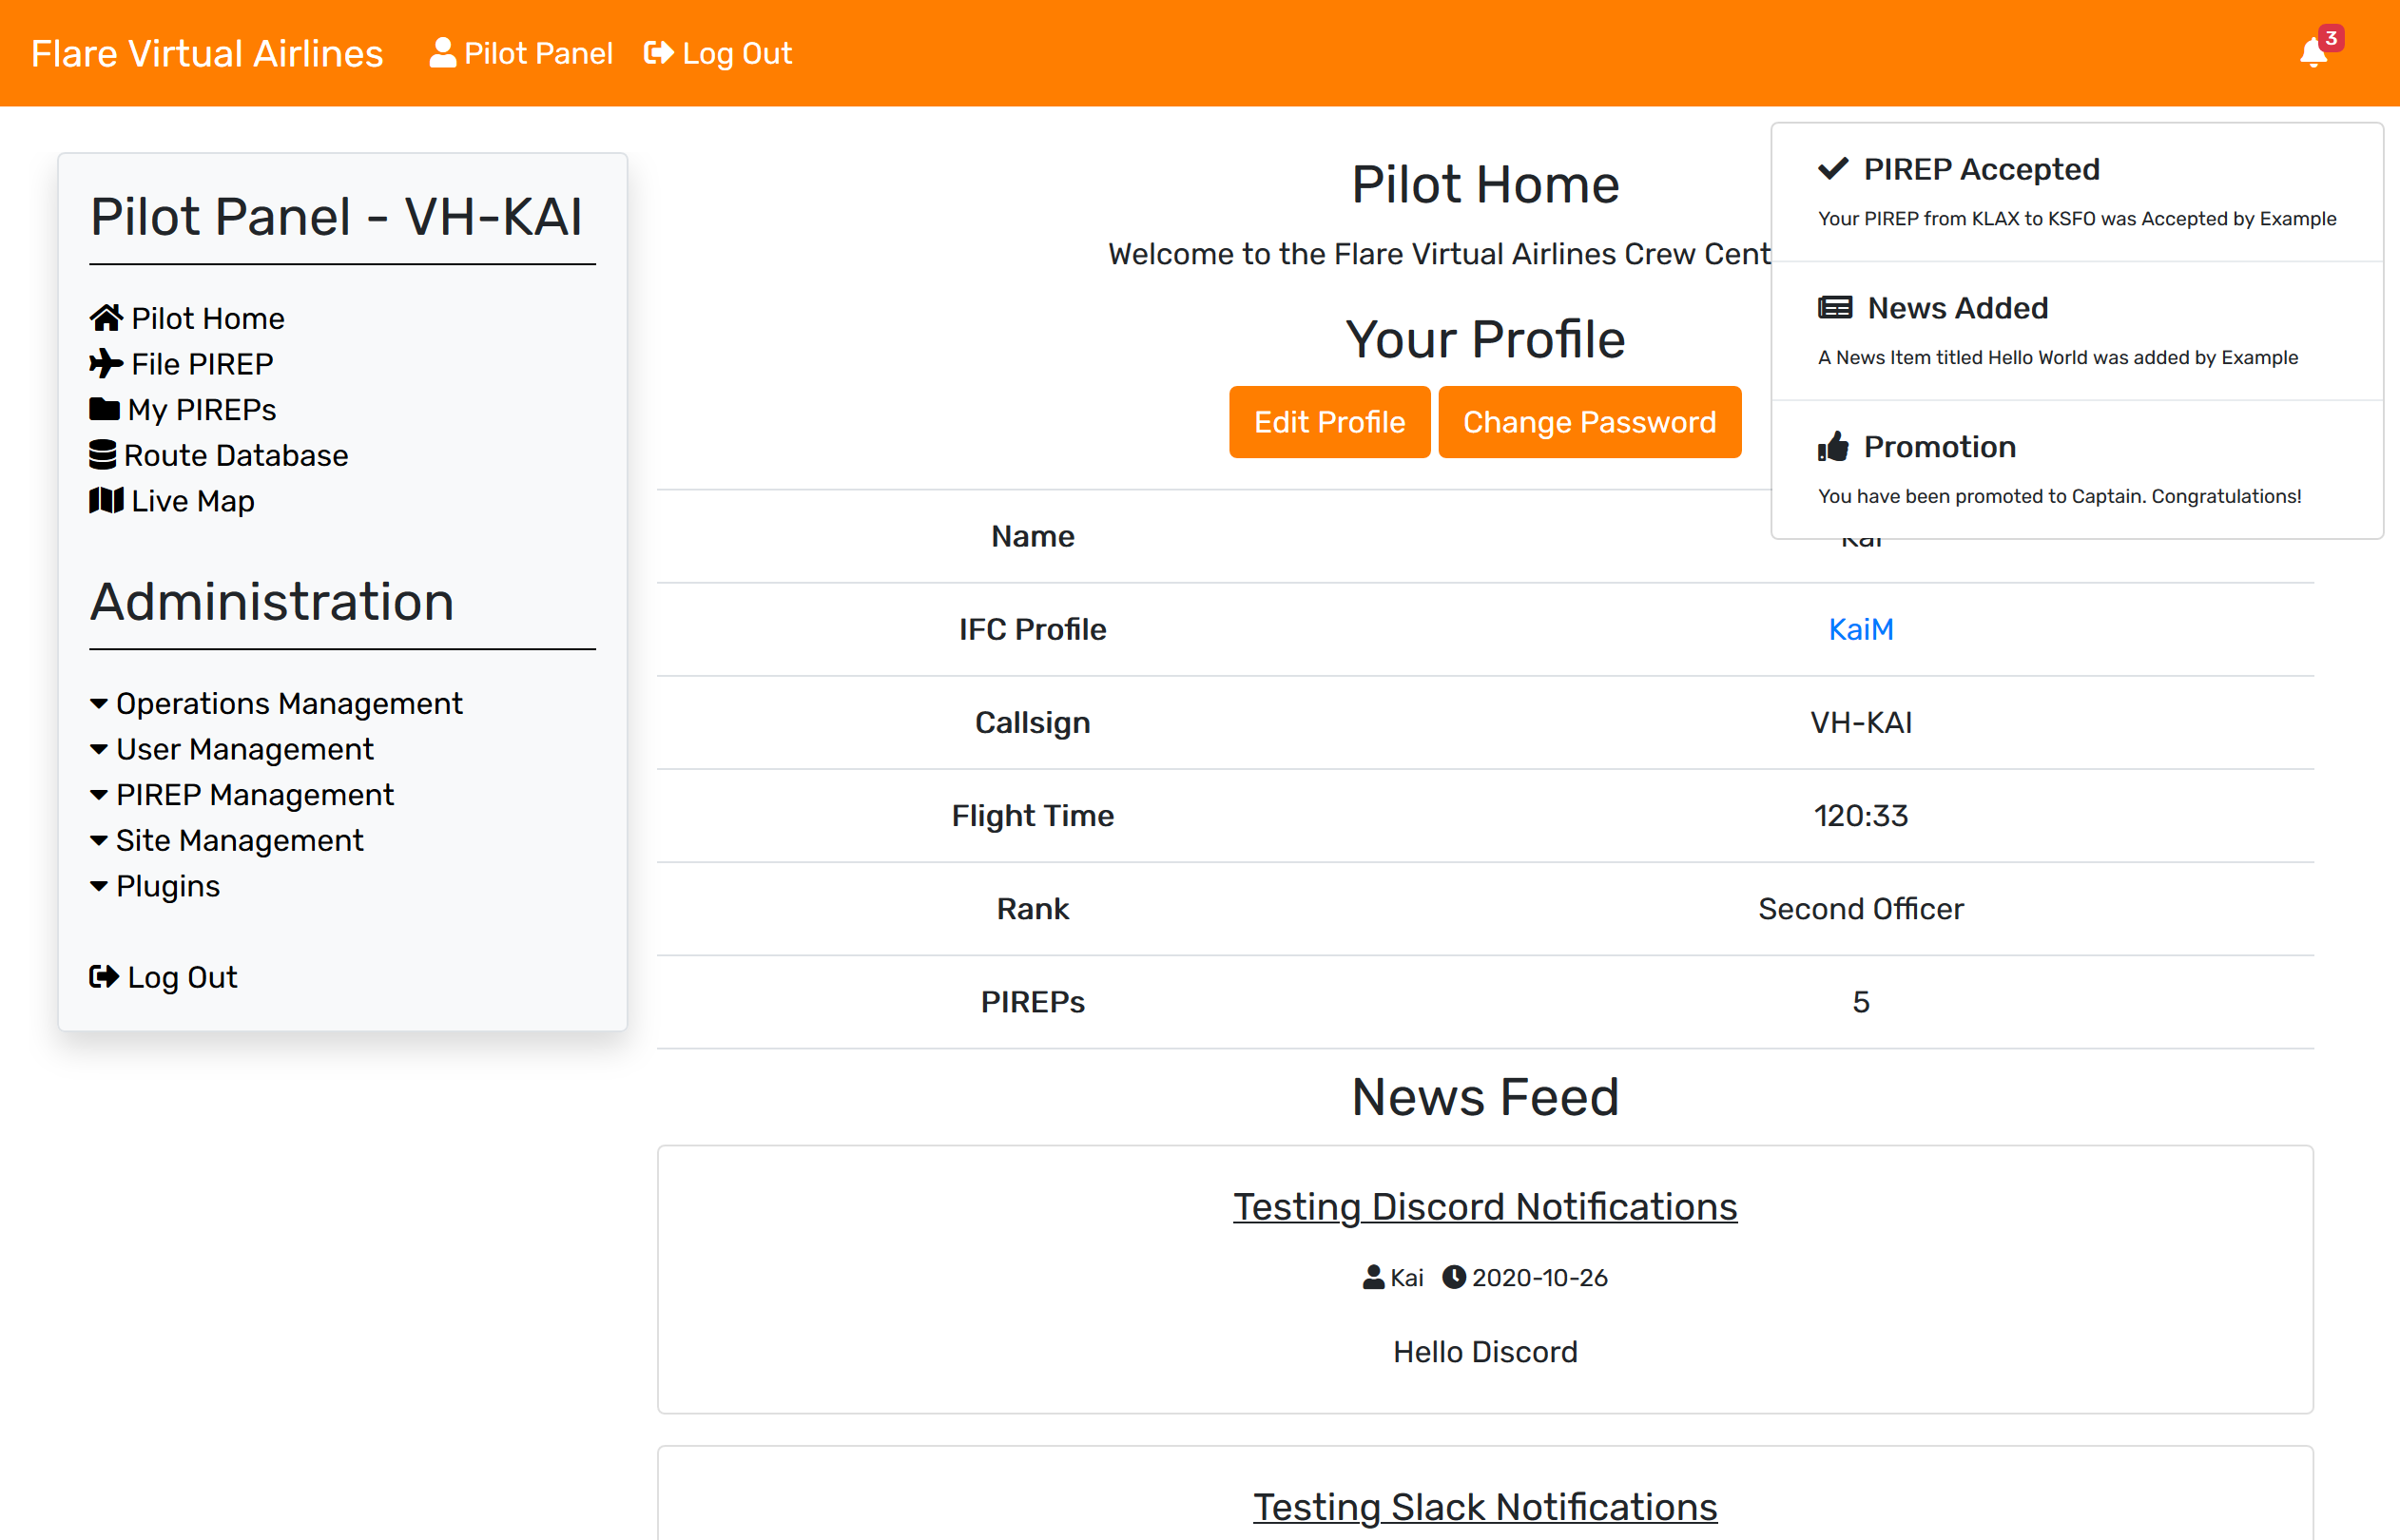The image size is (2400, 1540).
Task: Click the Pilot Home house icon
Action: point(106,318)
